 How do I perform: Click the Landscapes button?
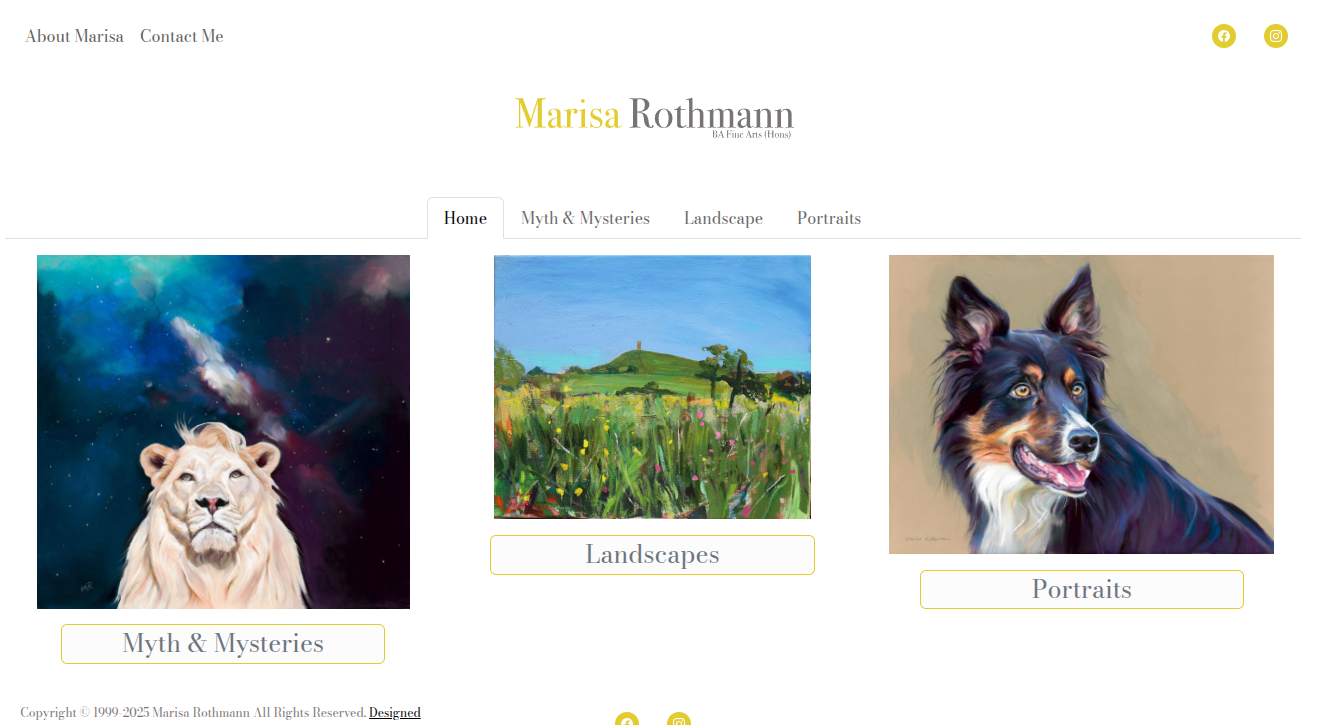[652, 555]
